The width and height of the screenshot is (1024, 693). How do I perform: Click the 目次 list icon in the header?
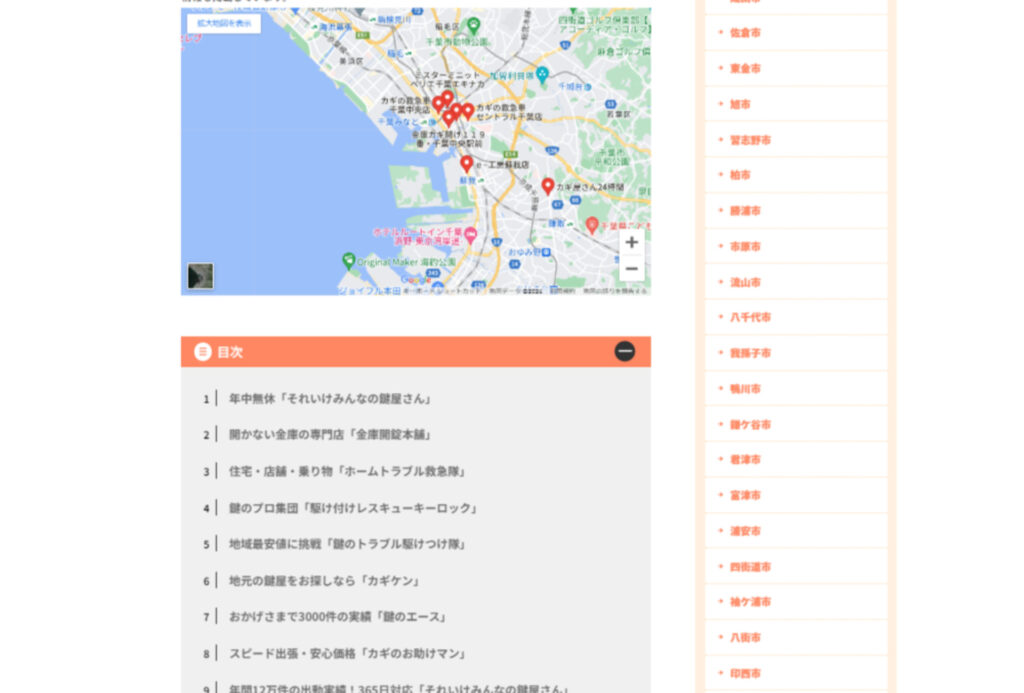[203, 352]
